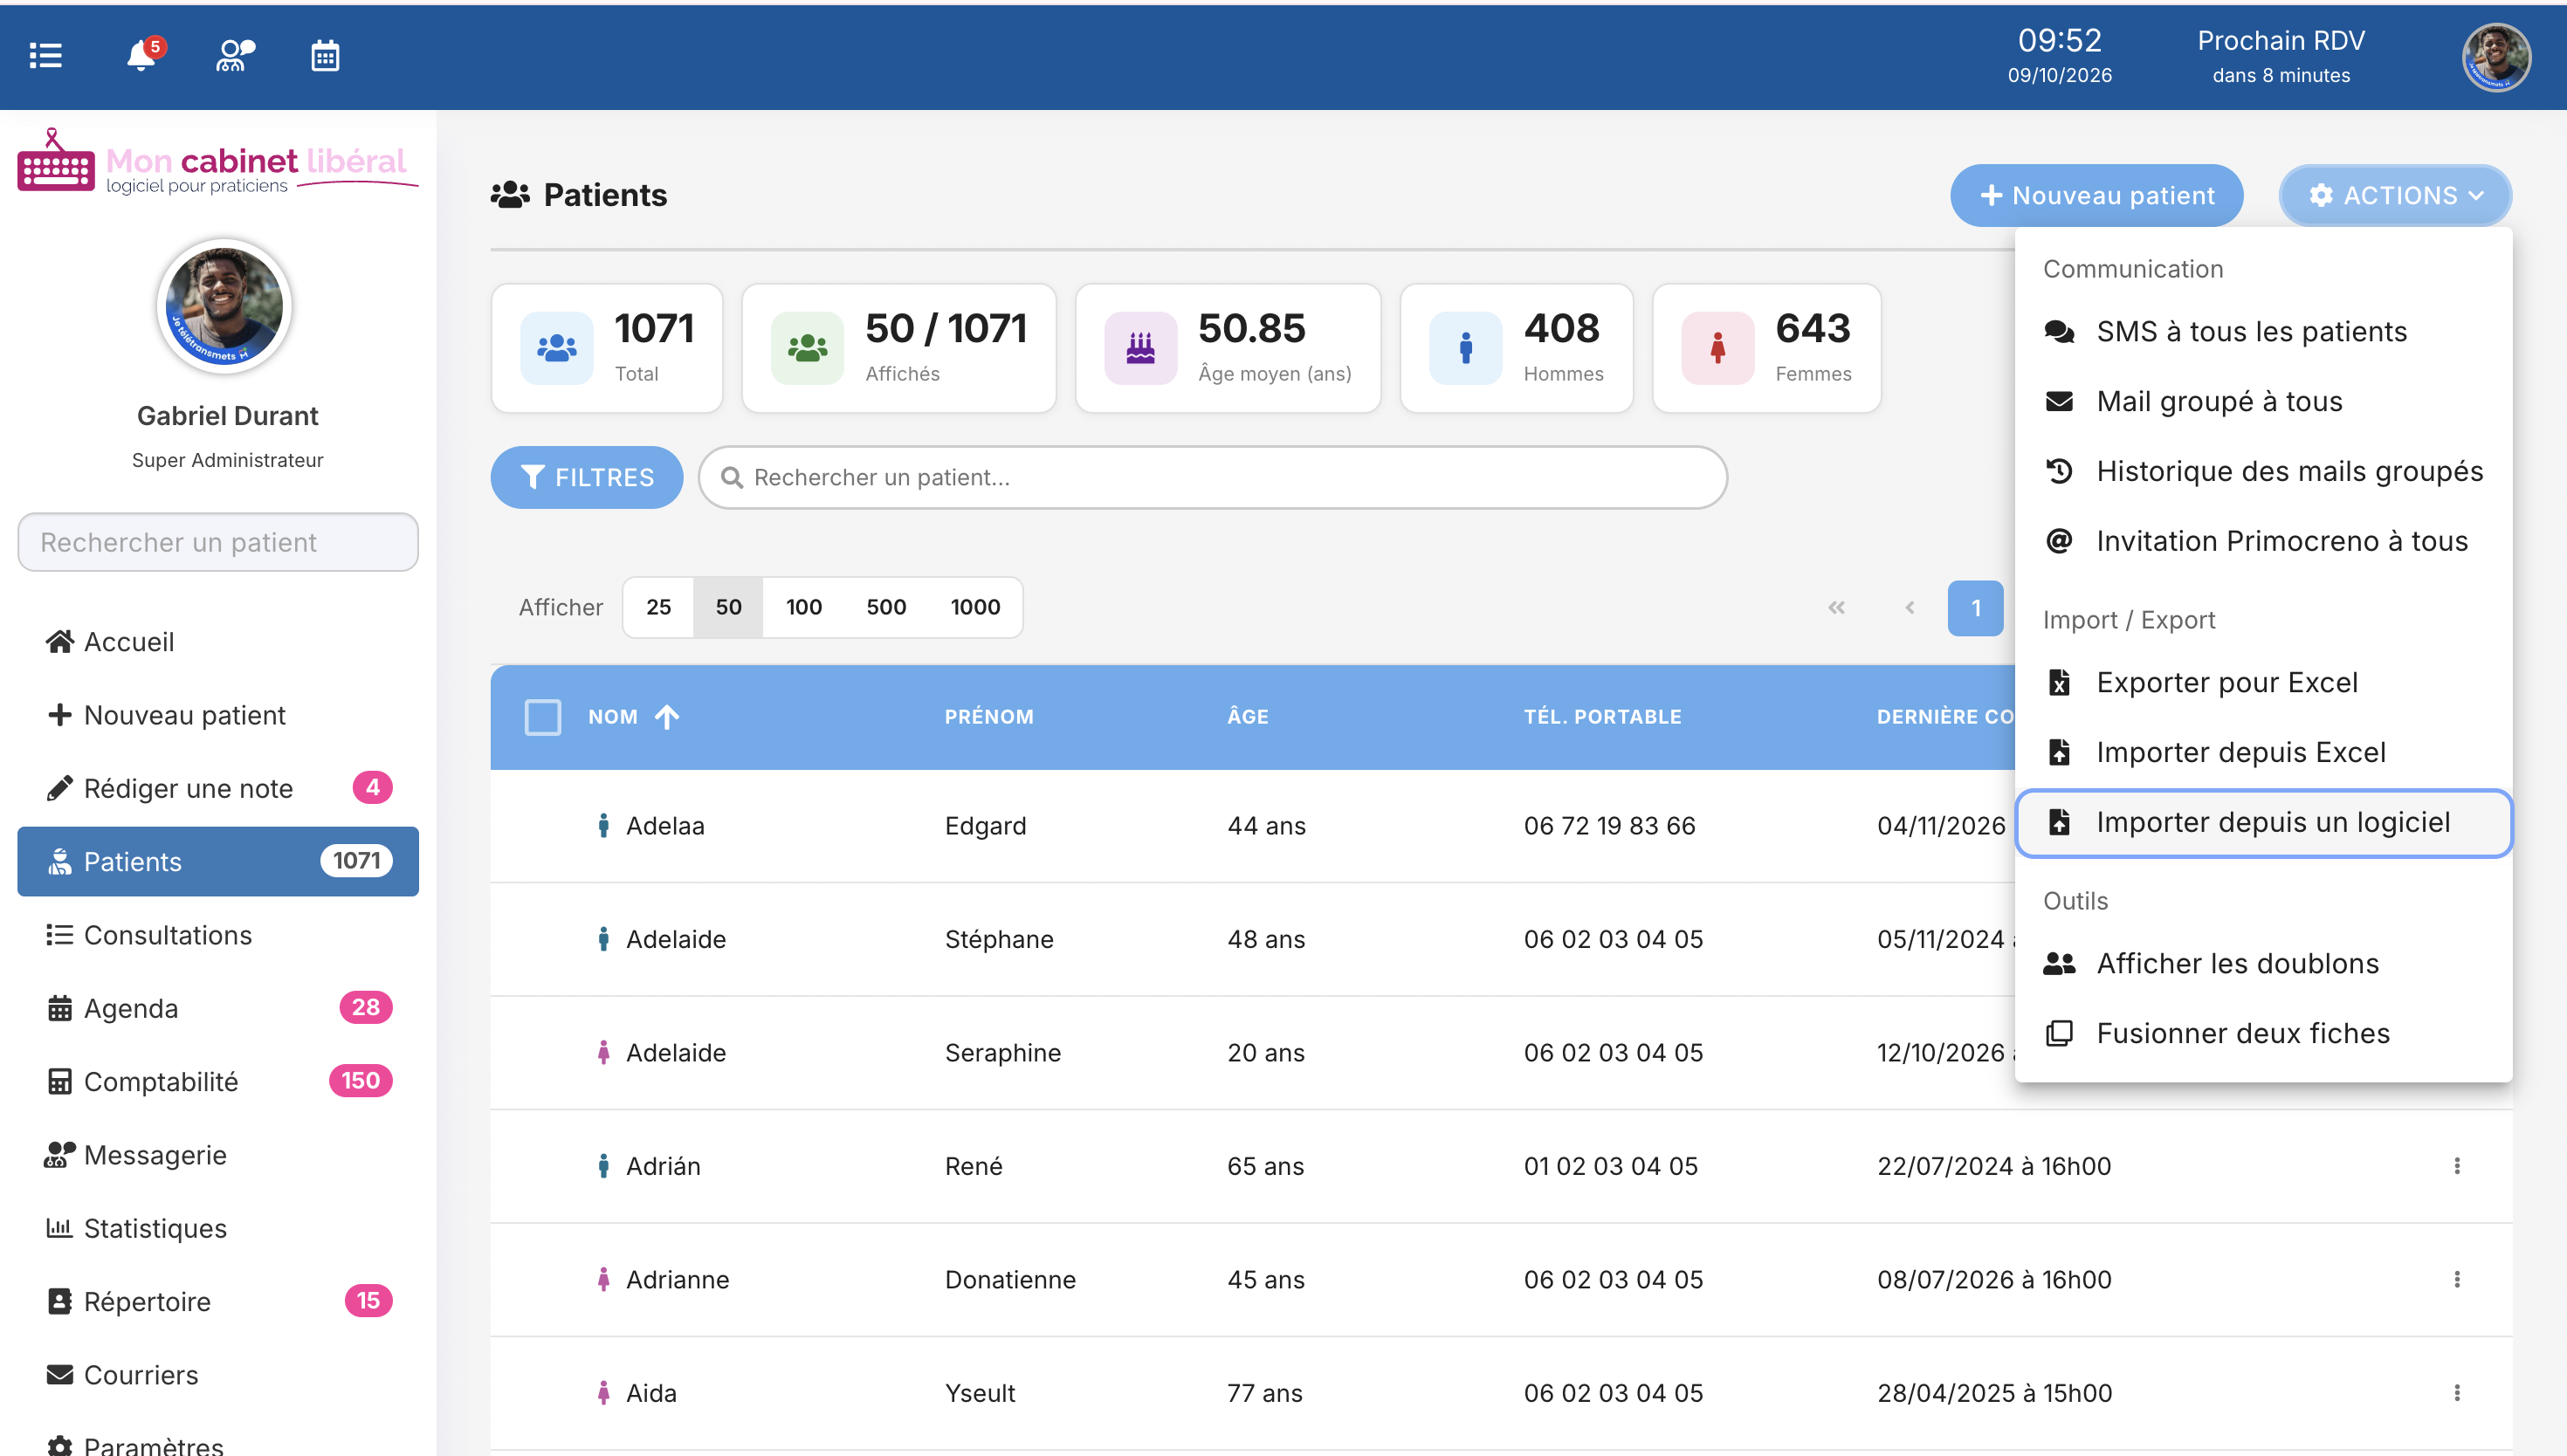This screenshot has height=1456, width=2567.
Task: Open the waiting room users icon
Action: [x=236, y=56]
